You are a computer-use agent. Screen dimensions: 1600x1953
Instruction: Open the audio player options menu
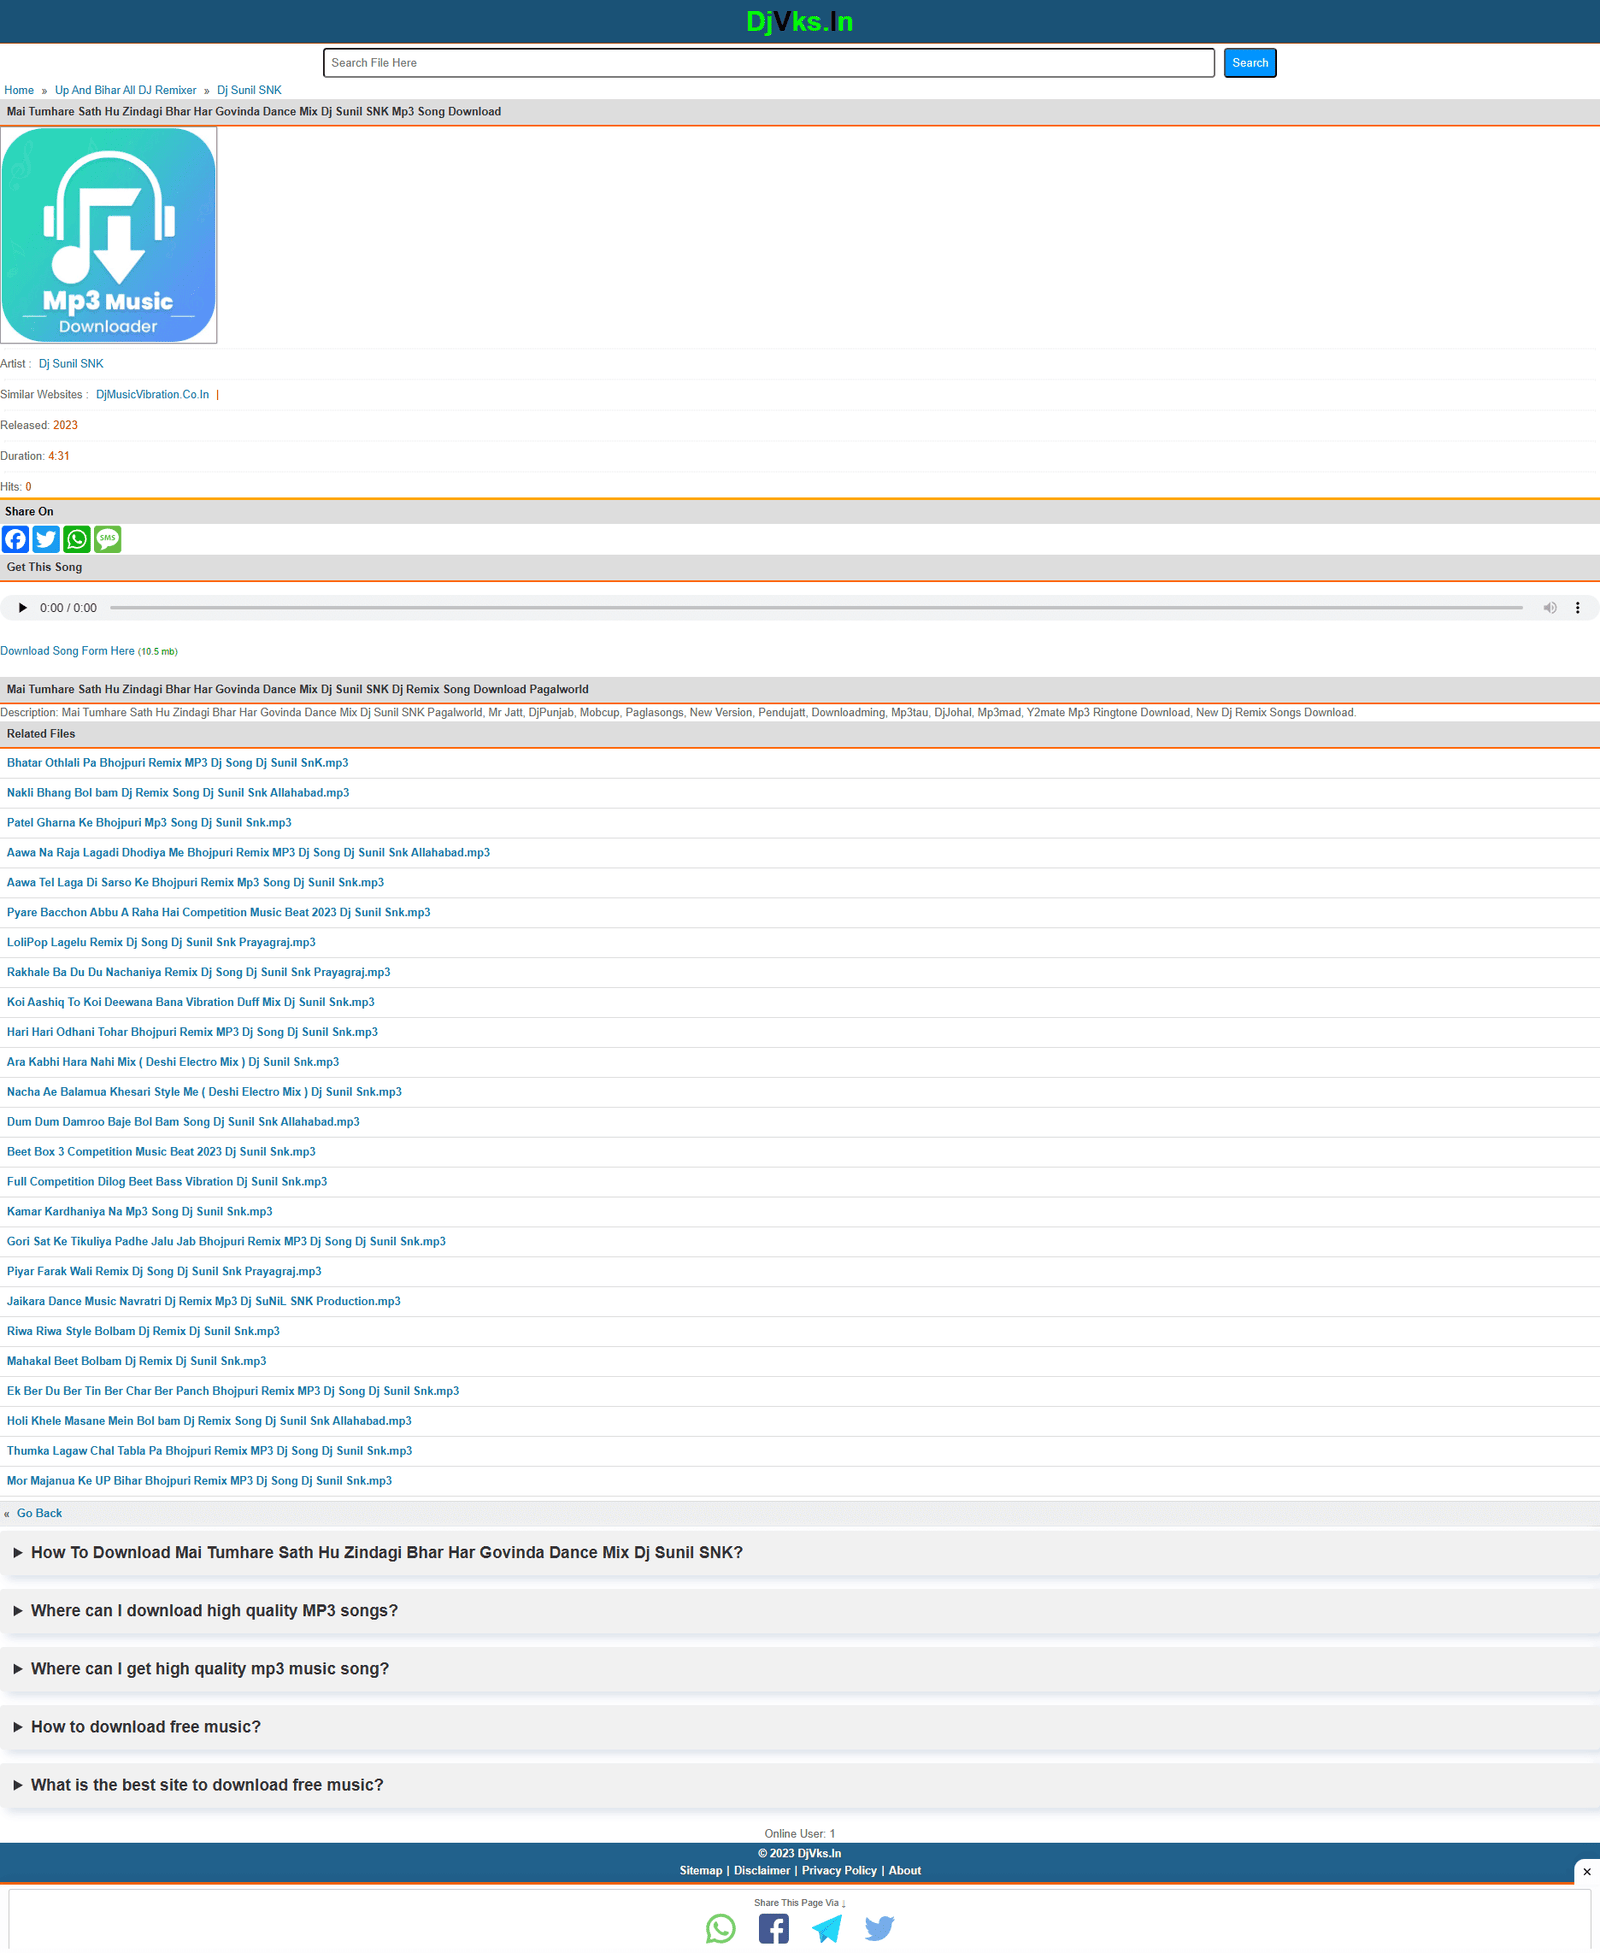(x=1578, y=607)
